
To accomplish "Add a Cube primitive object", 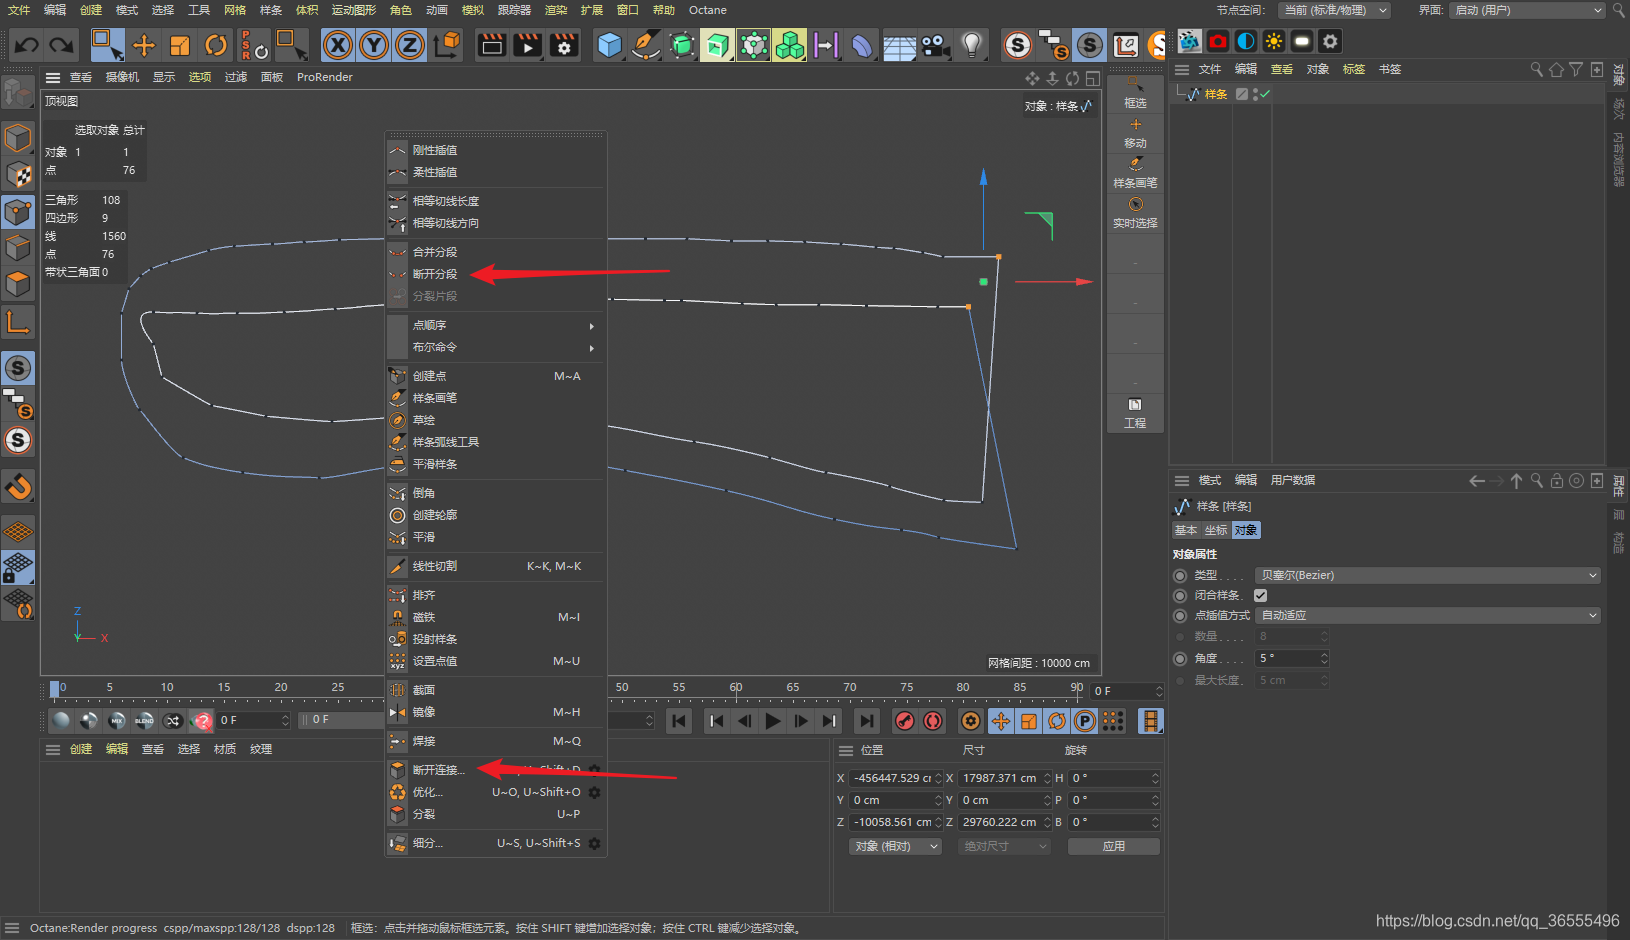I will pos(610,45).
